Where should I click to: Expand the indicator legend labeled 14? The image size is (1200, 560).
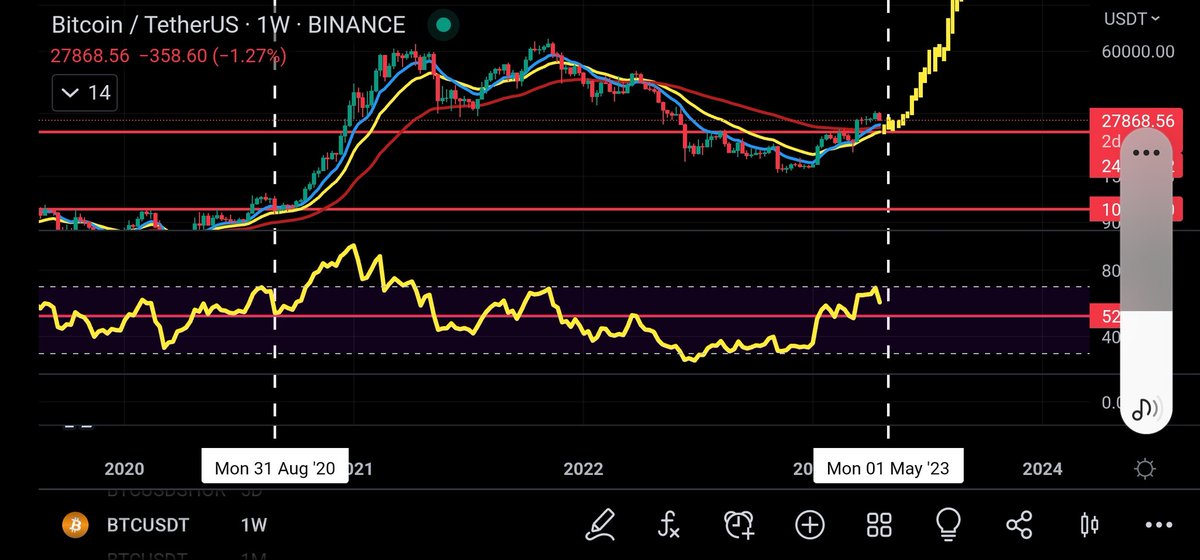point(86,93)
